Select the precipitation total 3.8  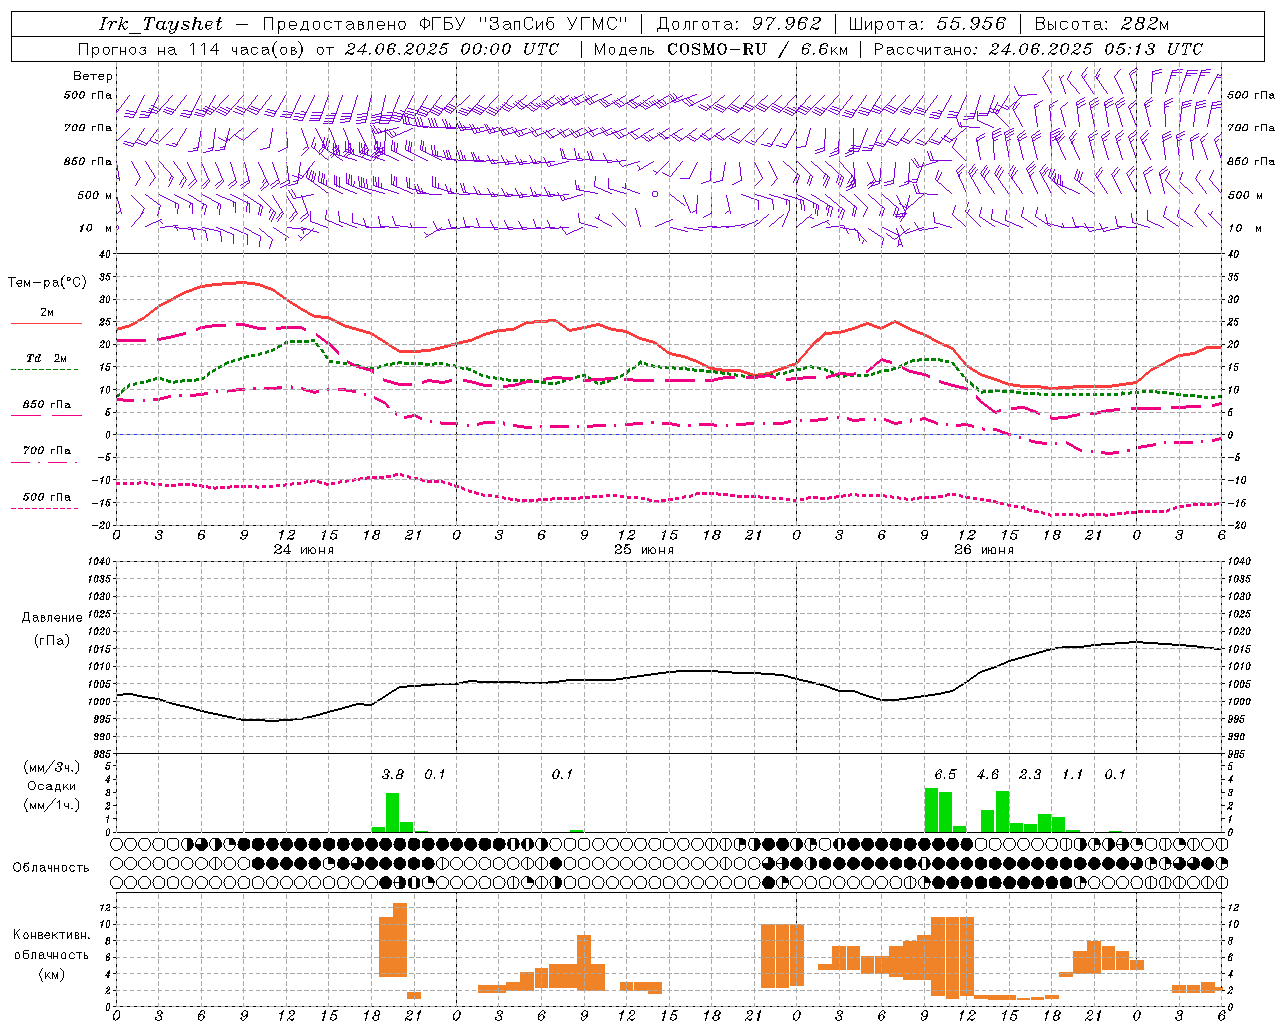pos(393,775)
